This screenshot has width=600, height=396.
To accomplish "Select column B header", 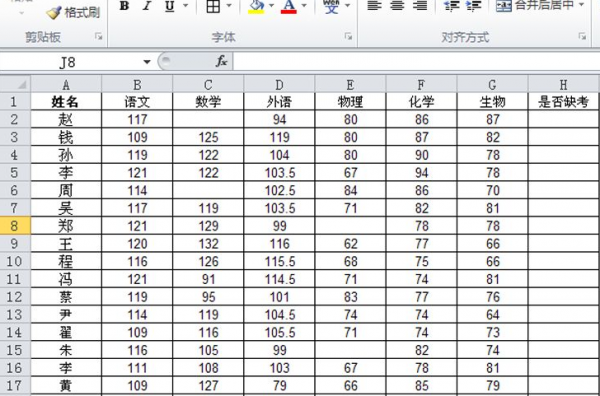I will tap(137, 84).
